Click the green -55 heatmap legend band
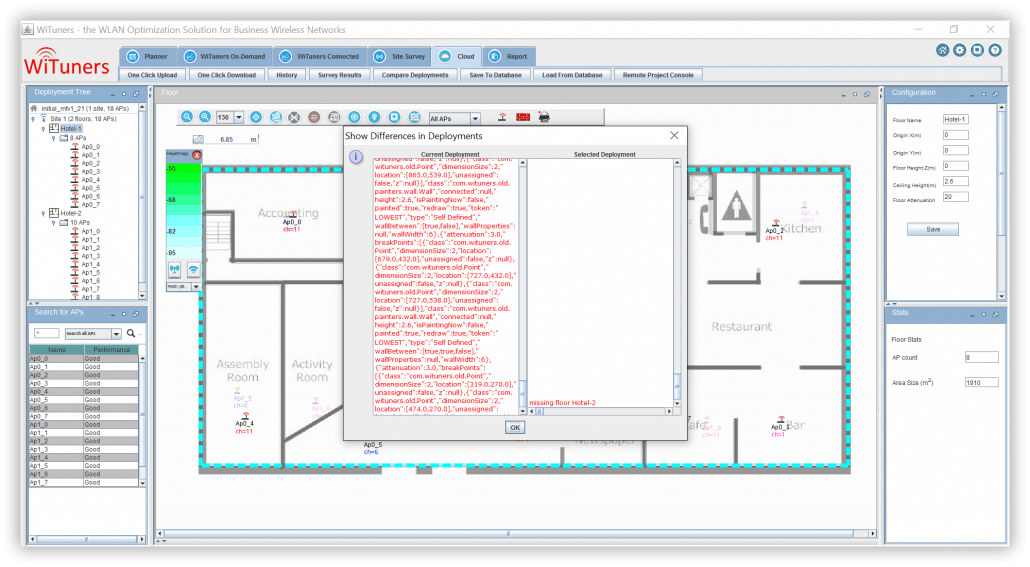Image resolution: width=1030 pixels, height=567 pixels. point(183,170)
